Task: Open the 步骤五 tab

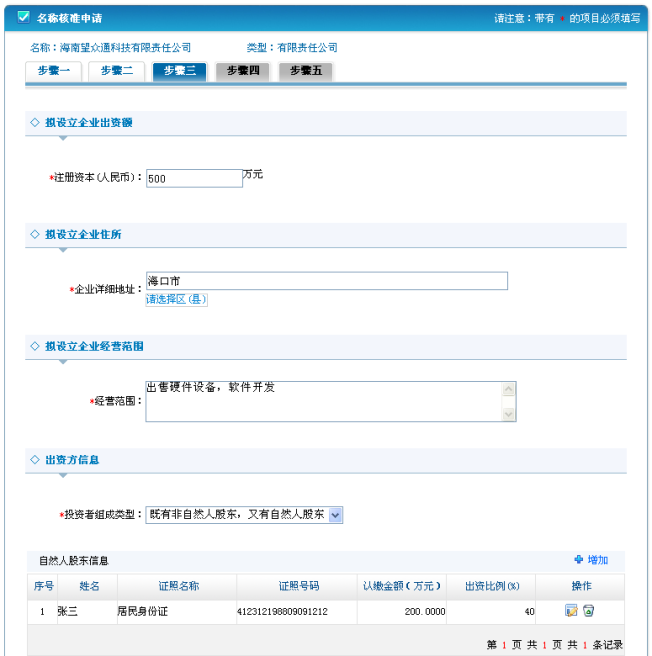Action: (x=306, y=71)
